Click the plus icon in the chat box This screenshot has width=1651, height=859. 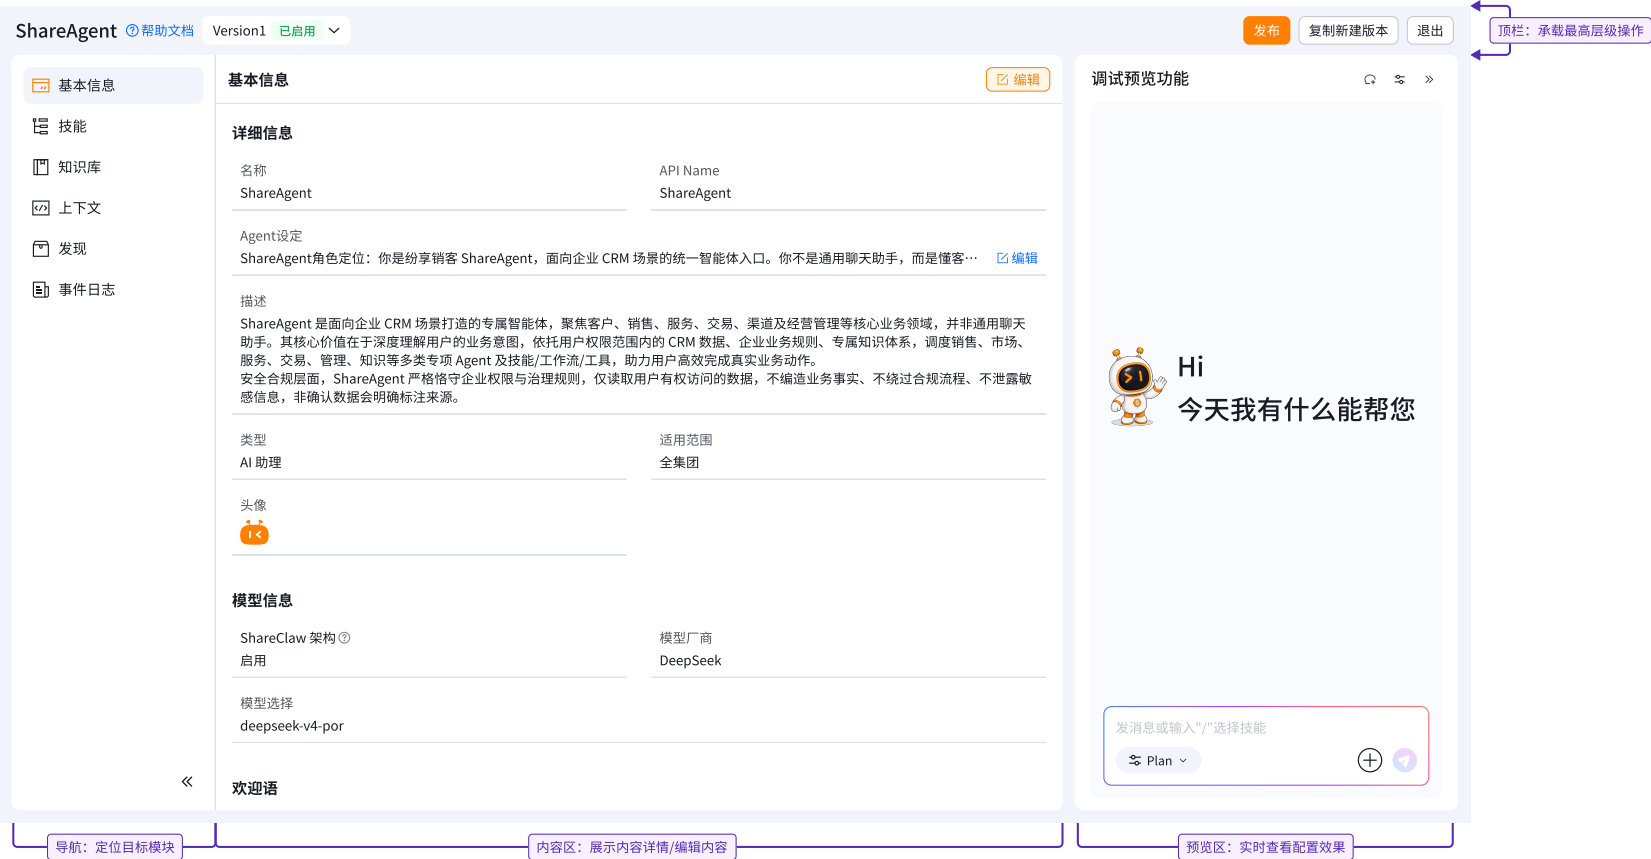point(1370,761)
